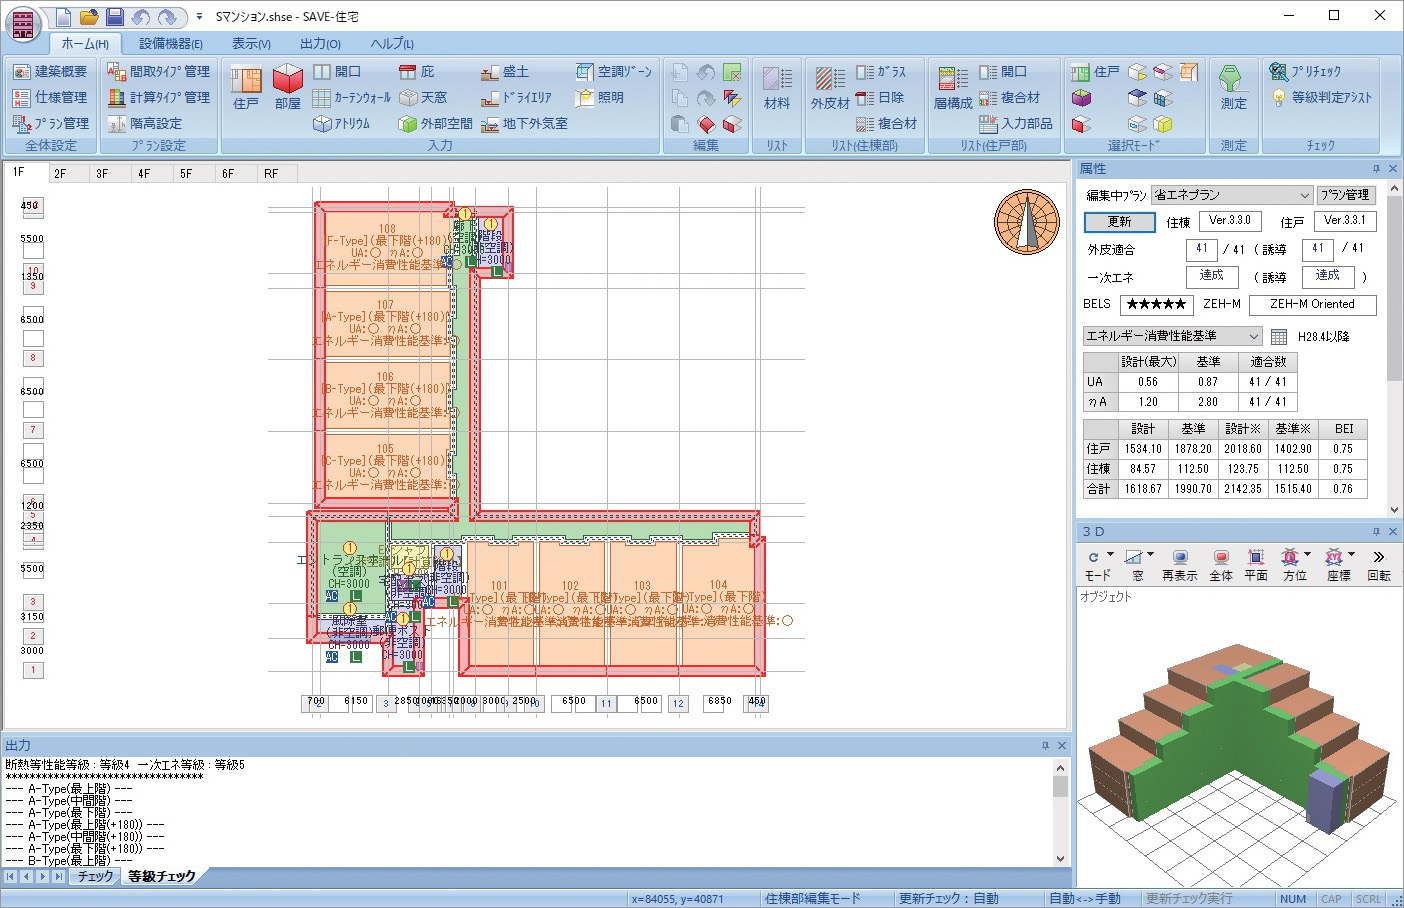This screenshot has width=1404, height=908.
Task: Open the 設備機器(E) ribbon tab
Action: (171, 44)
